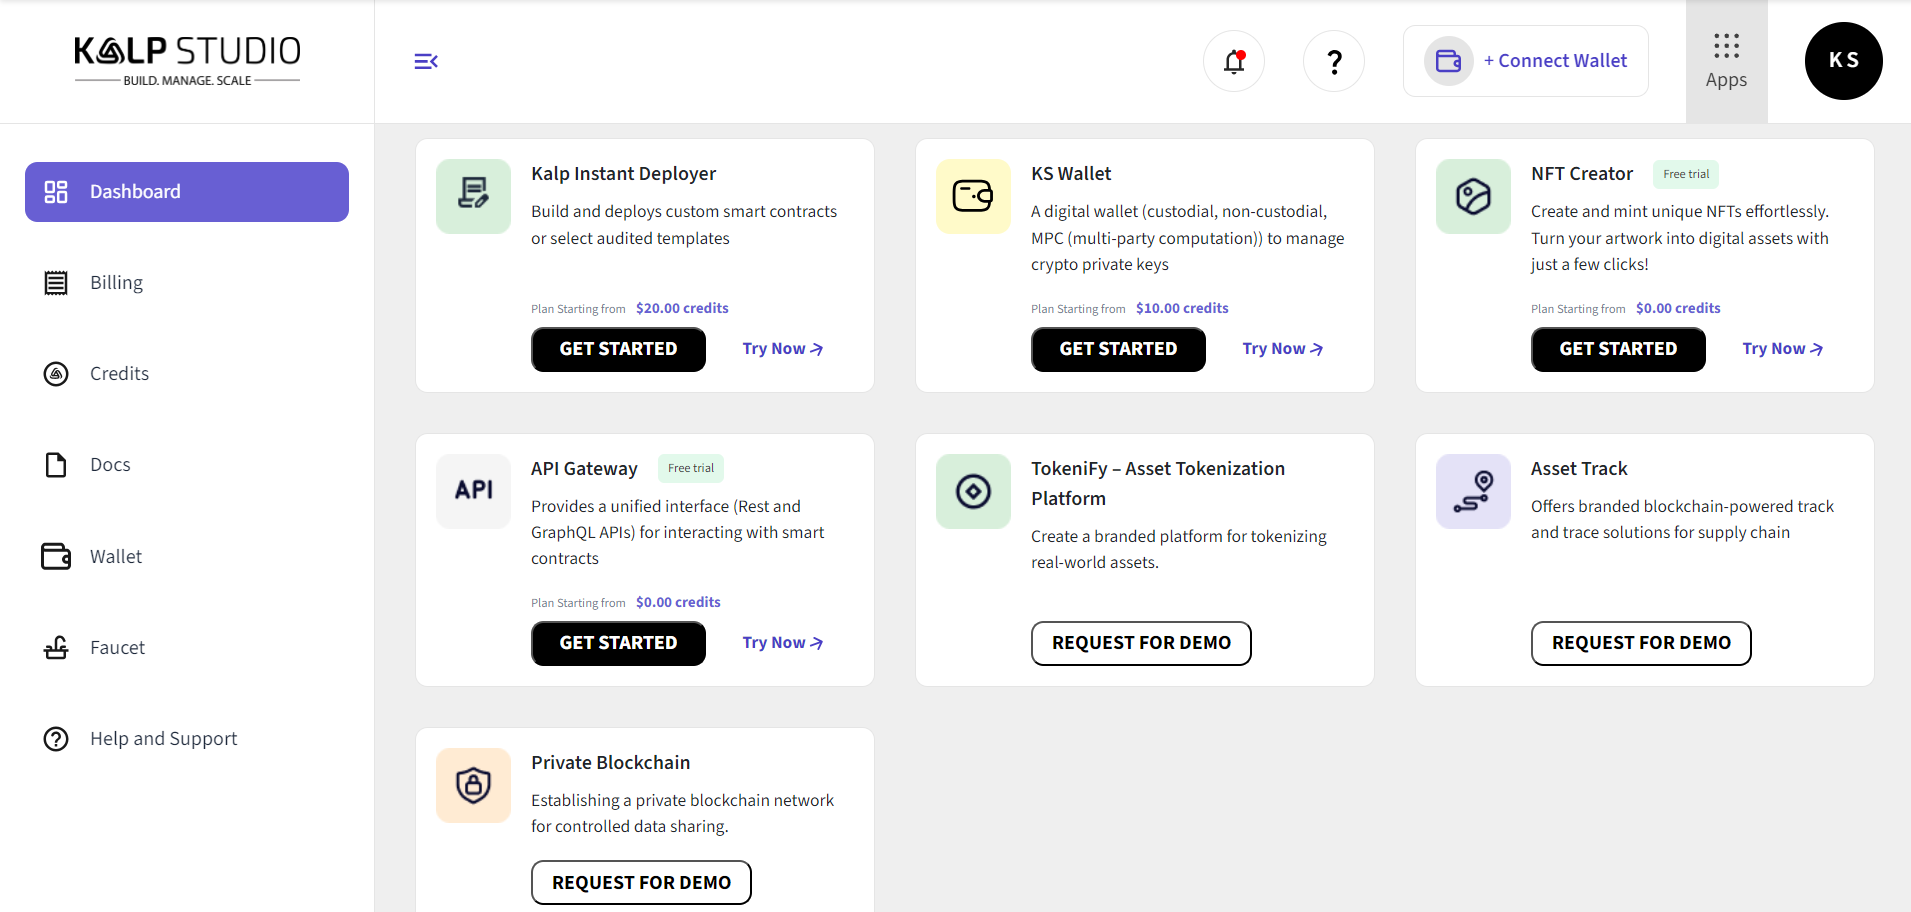This screenshot has width=1911, height=912.
Task: Click the API Gateway icon
Action: pyautogui.click(x=473, y=490)
